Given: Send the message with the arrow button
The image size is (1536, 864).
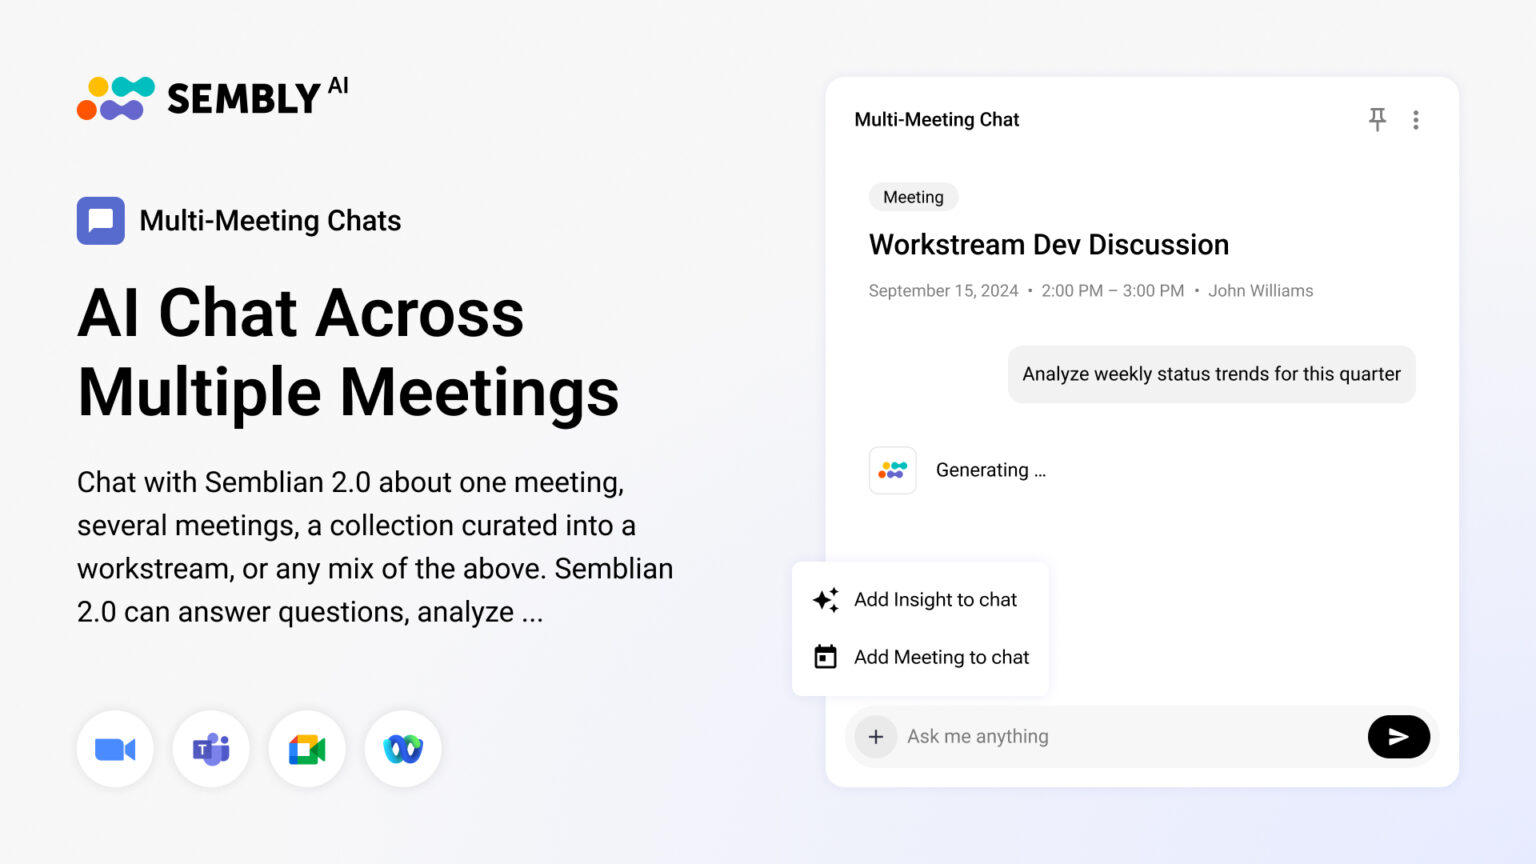Looking at the screenshot, I should (1399, 736).
